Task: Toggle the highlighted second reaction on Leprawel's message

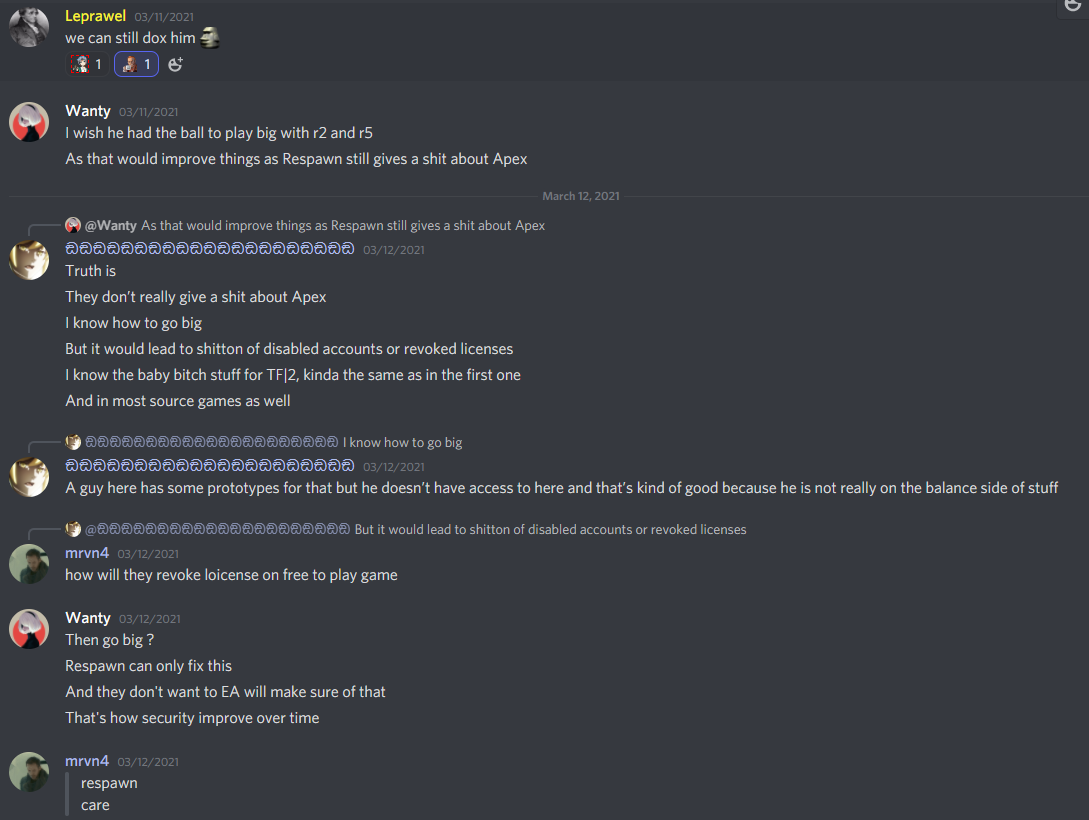Action: pos(136,64)
